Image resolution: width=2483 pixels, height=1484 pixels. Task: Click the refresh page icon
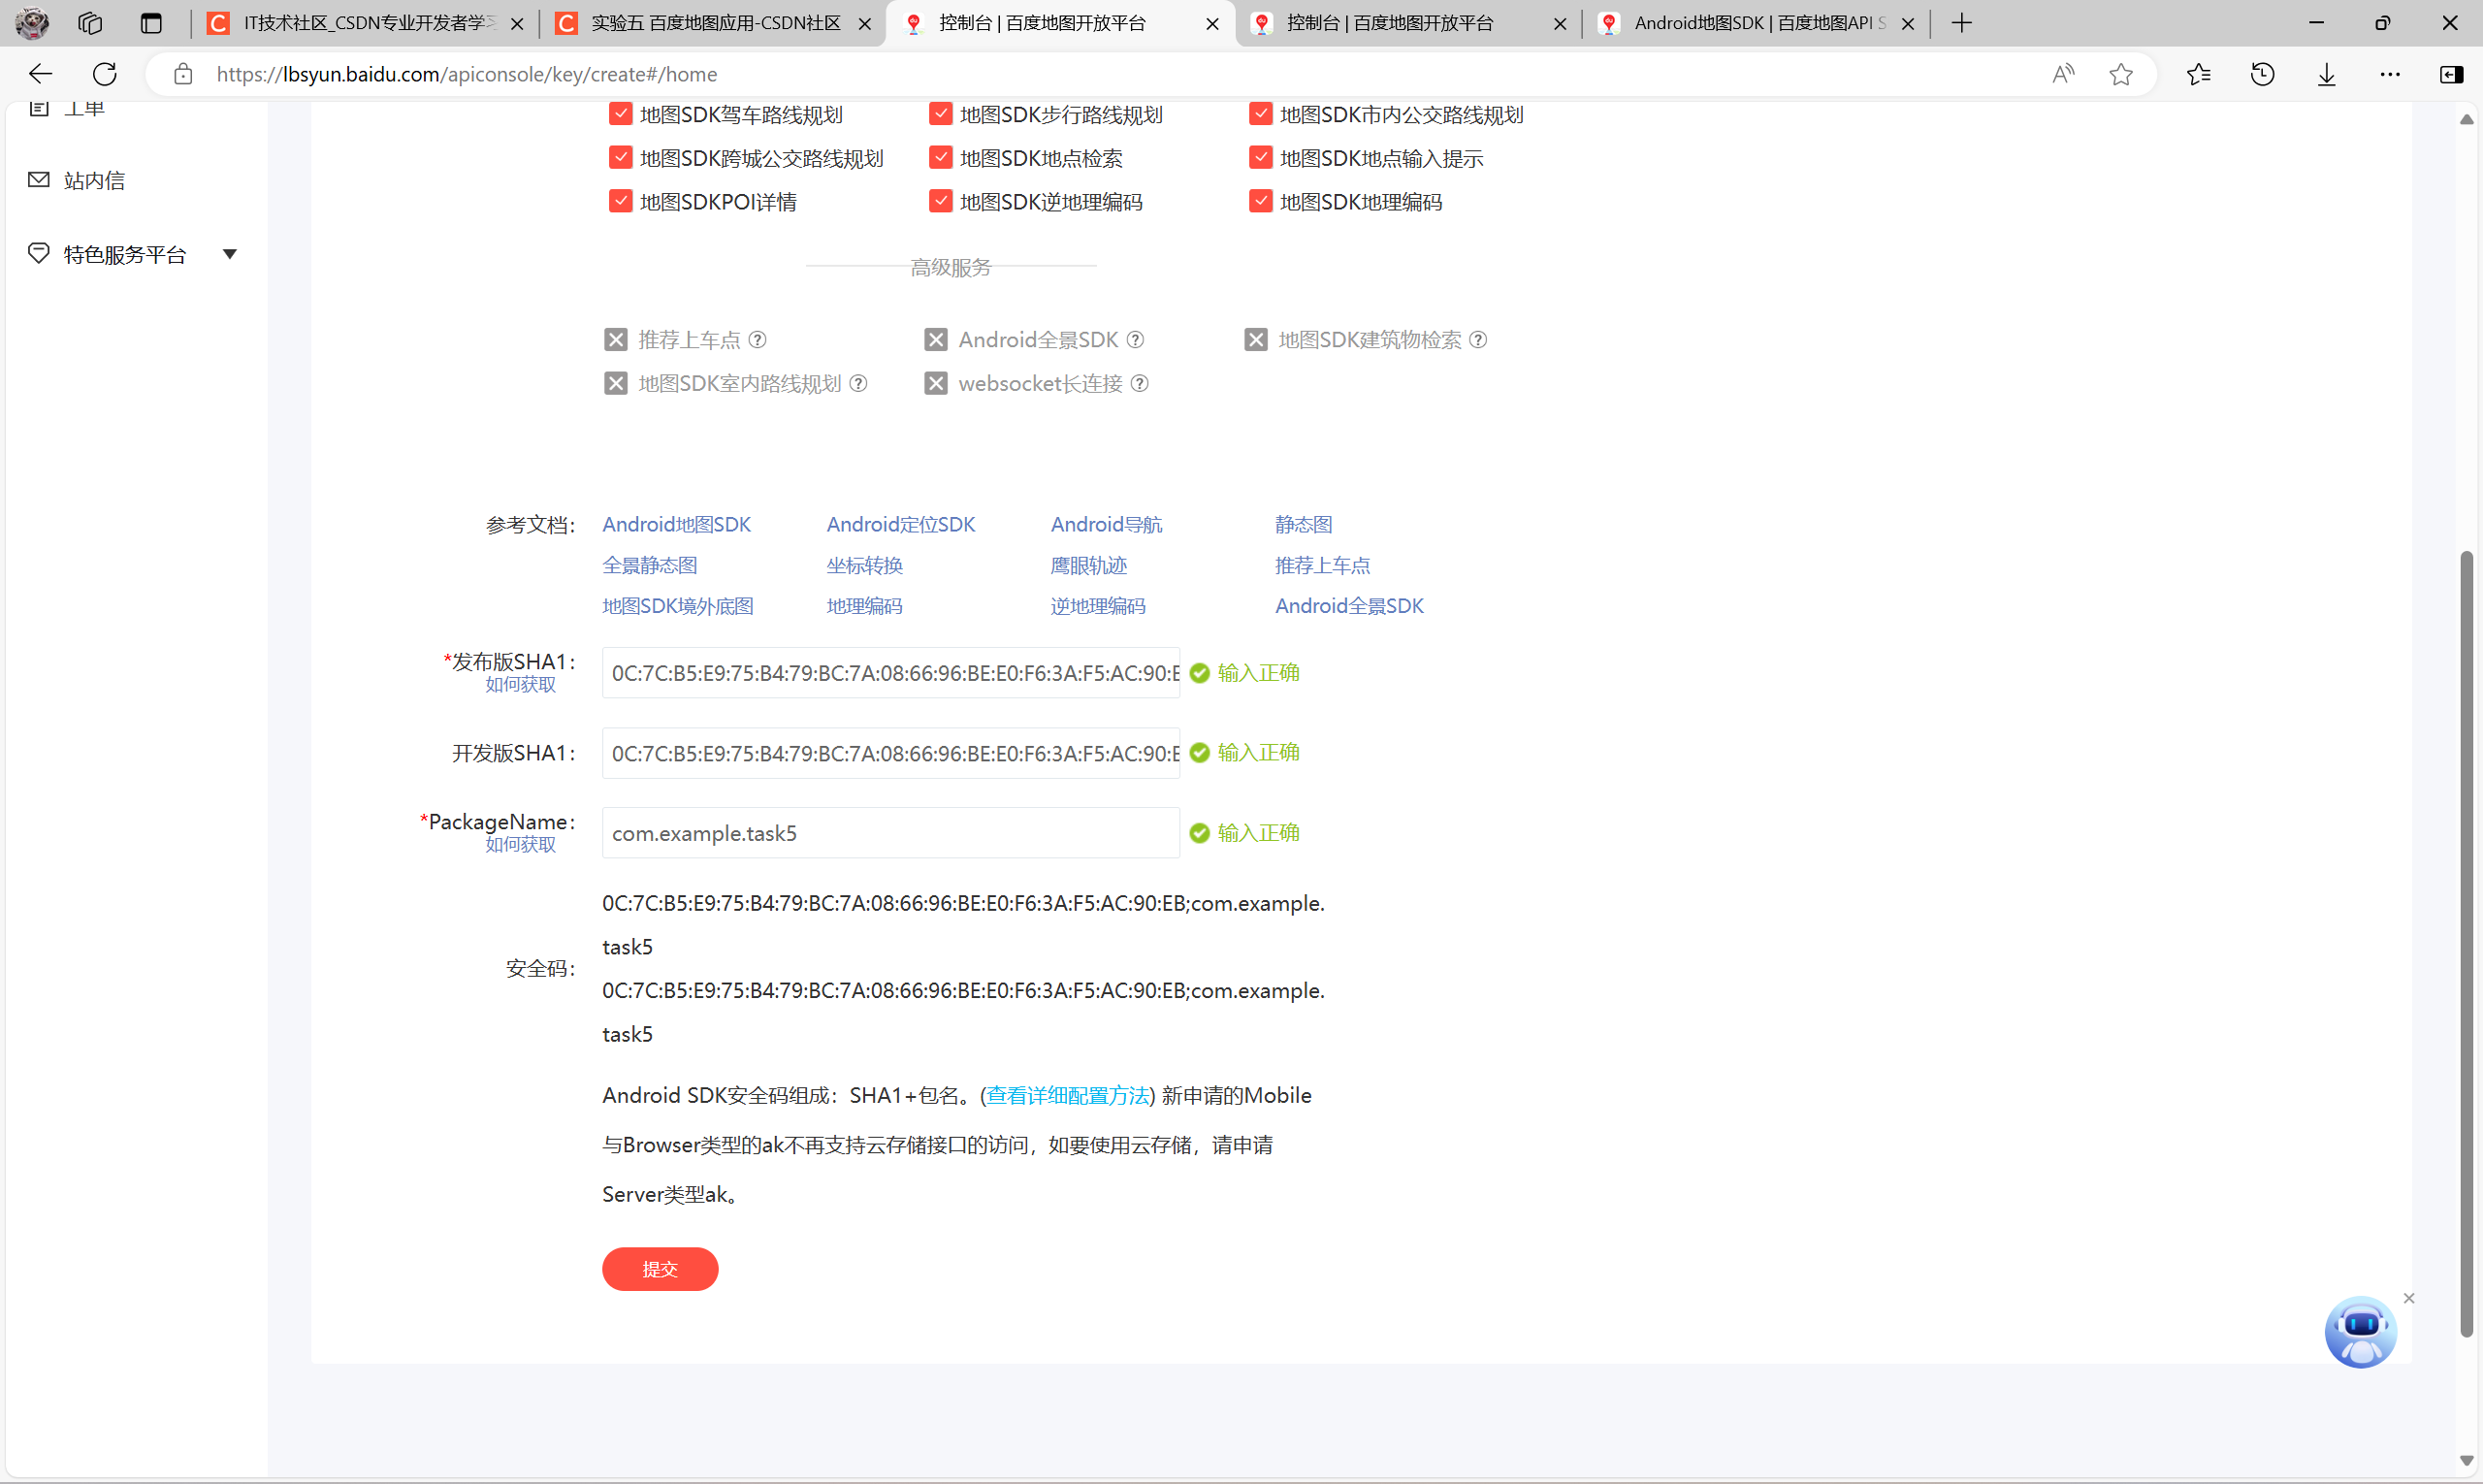pos(105,74)
